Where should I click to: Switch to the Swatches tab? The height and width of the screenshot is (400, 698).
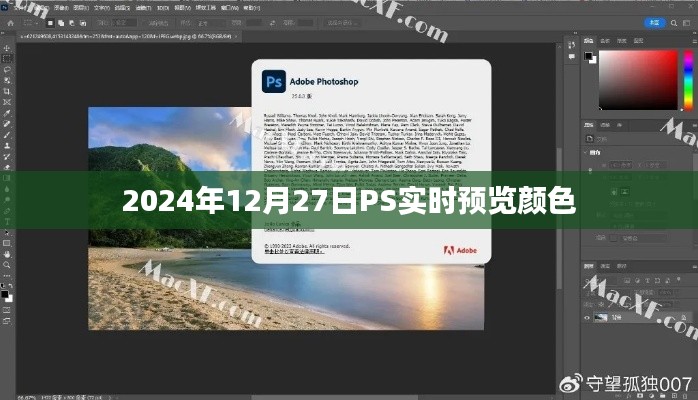[605, 40]
